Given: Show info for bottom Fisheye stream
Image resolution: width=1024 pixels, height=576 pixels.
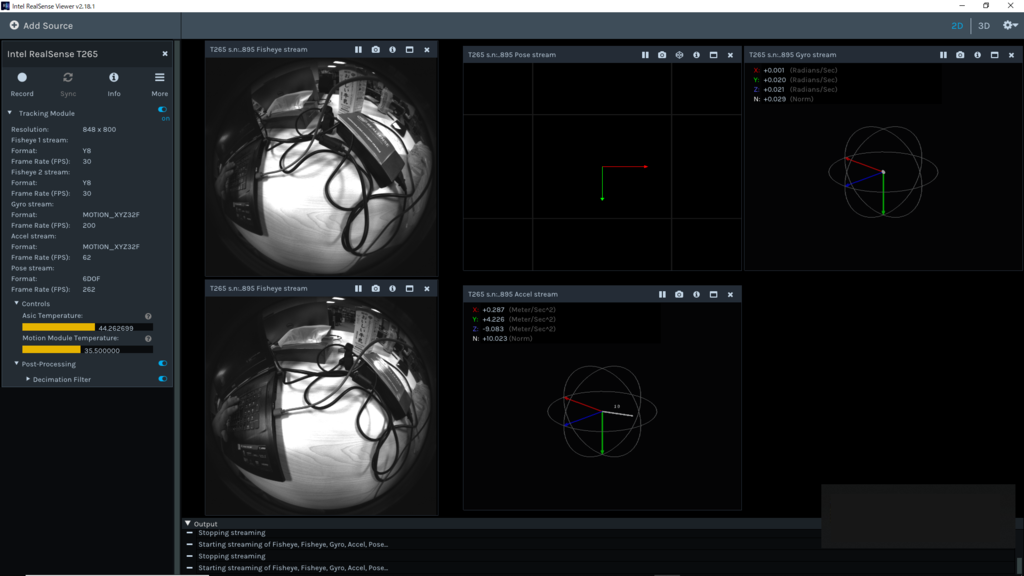Looking at the screenshot, I should (x=392, y=288).
